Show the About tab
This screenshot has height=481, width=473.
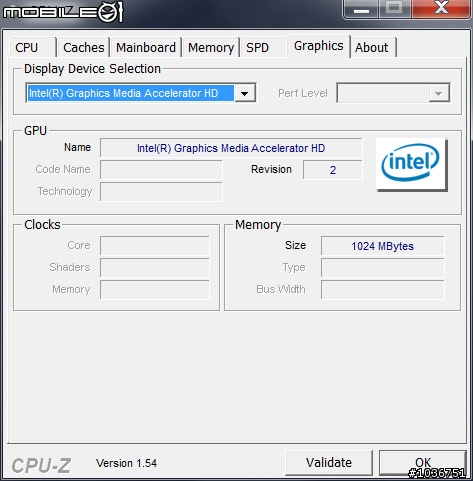tap(373, 47)
